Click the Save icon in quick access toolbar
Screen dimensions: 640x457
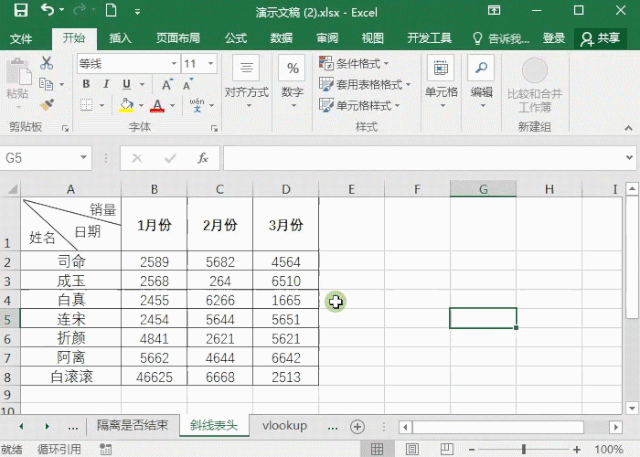pos(21,11)
